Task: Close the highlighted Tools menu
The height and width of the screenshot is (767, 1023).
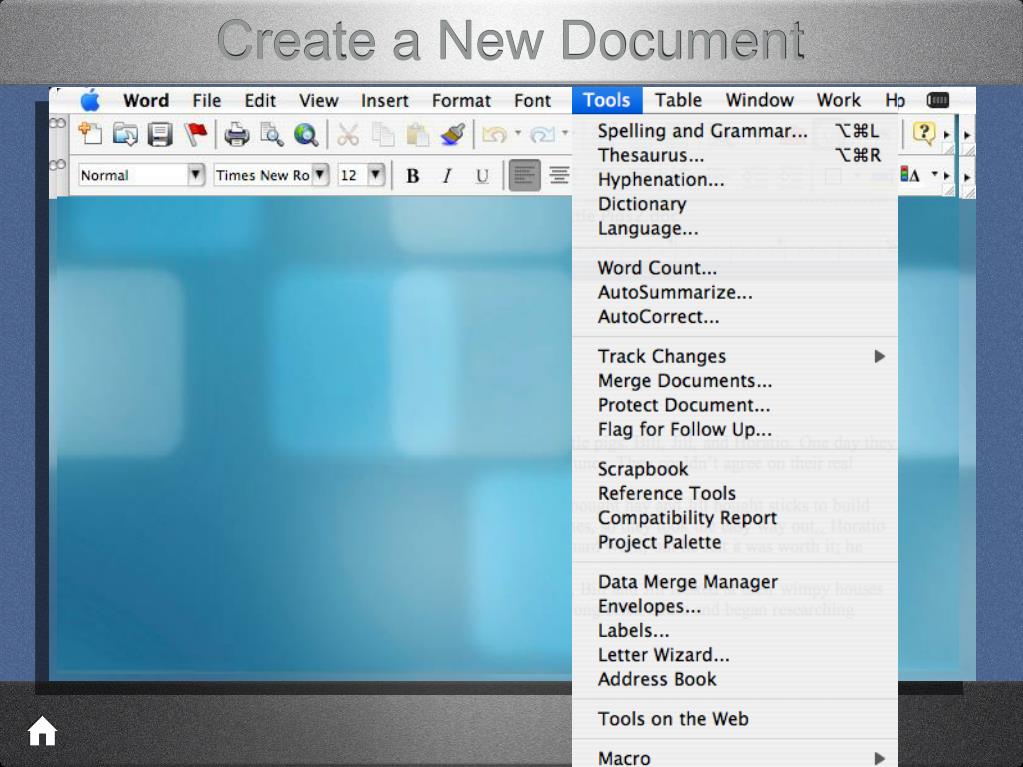Action: [x=607, y=100]
